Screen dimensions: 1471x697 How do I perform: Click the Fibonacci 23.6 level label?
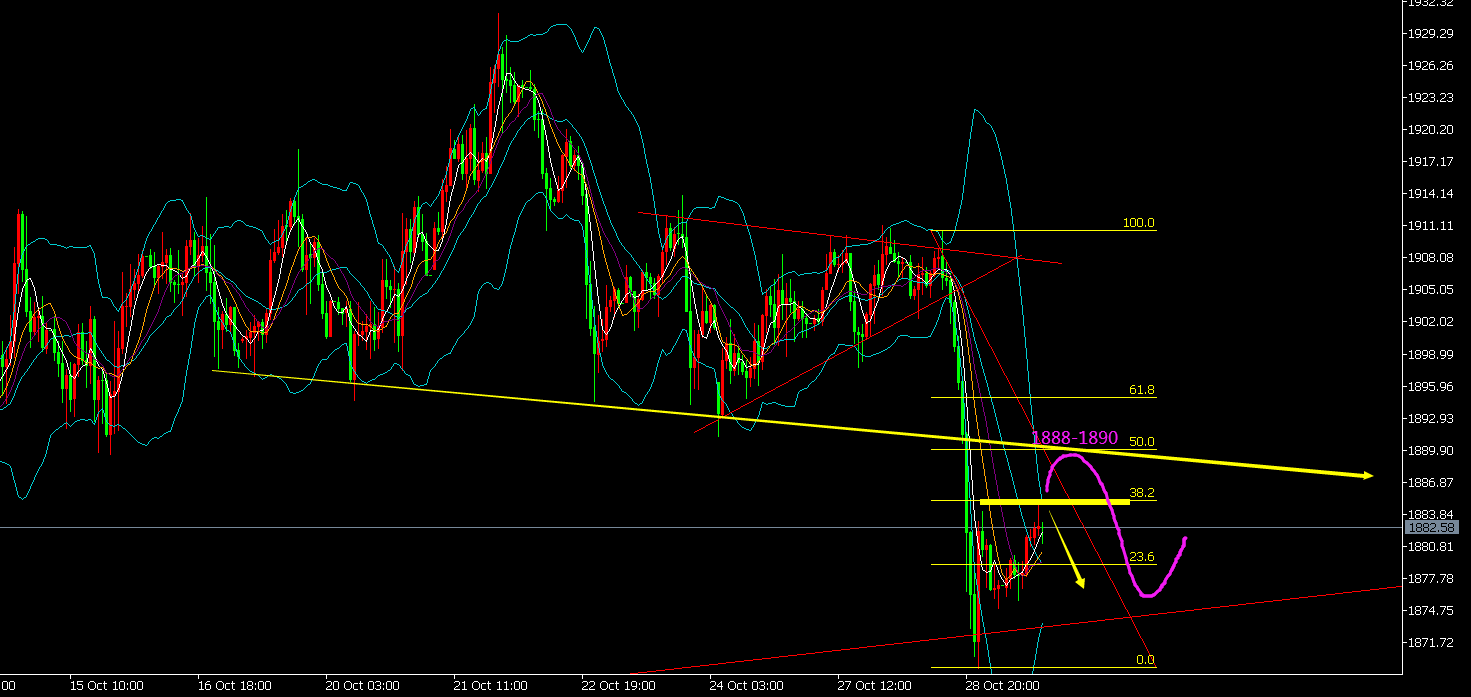pyautogui.click(x=1142, y=557)
